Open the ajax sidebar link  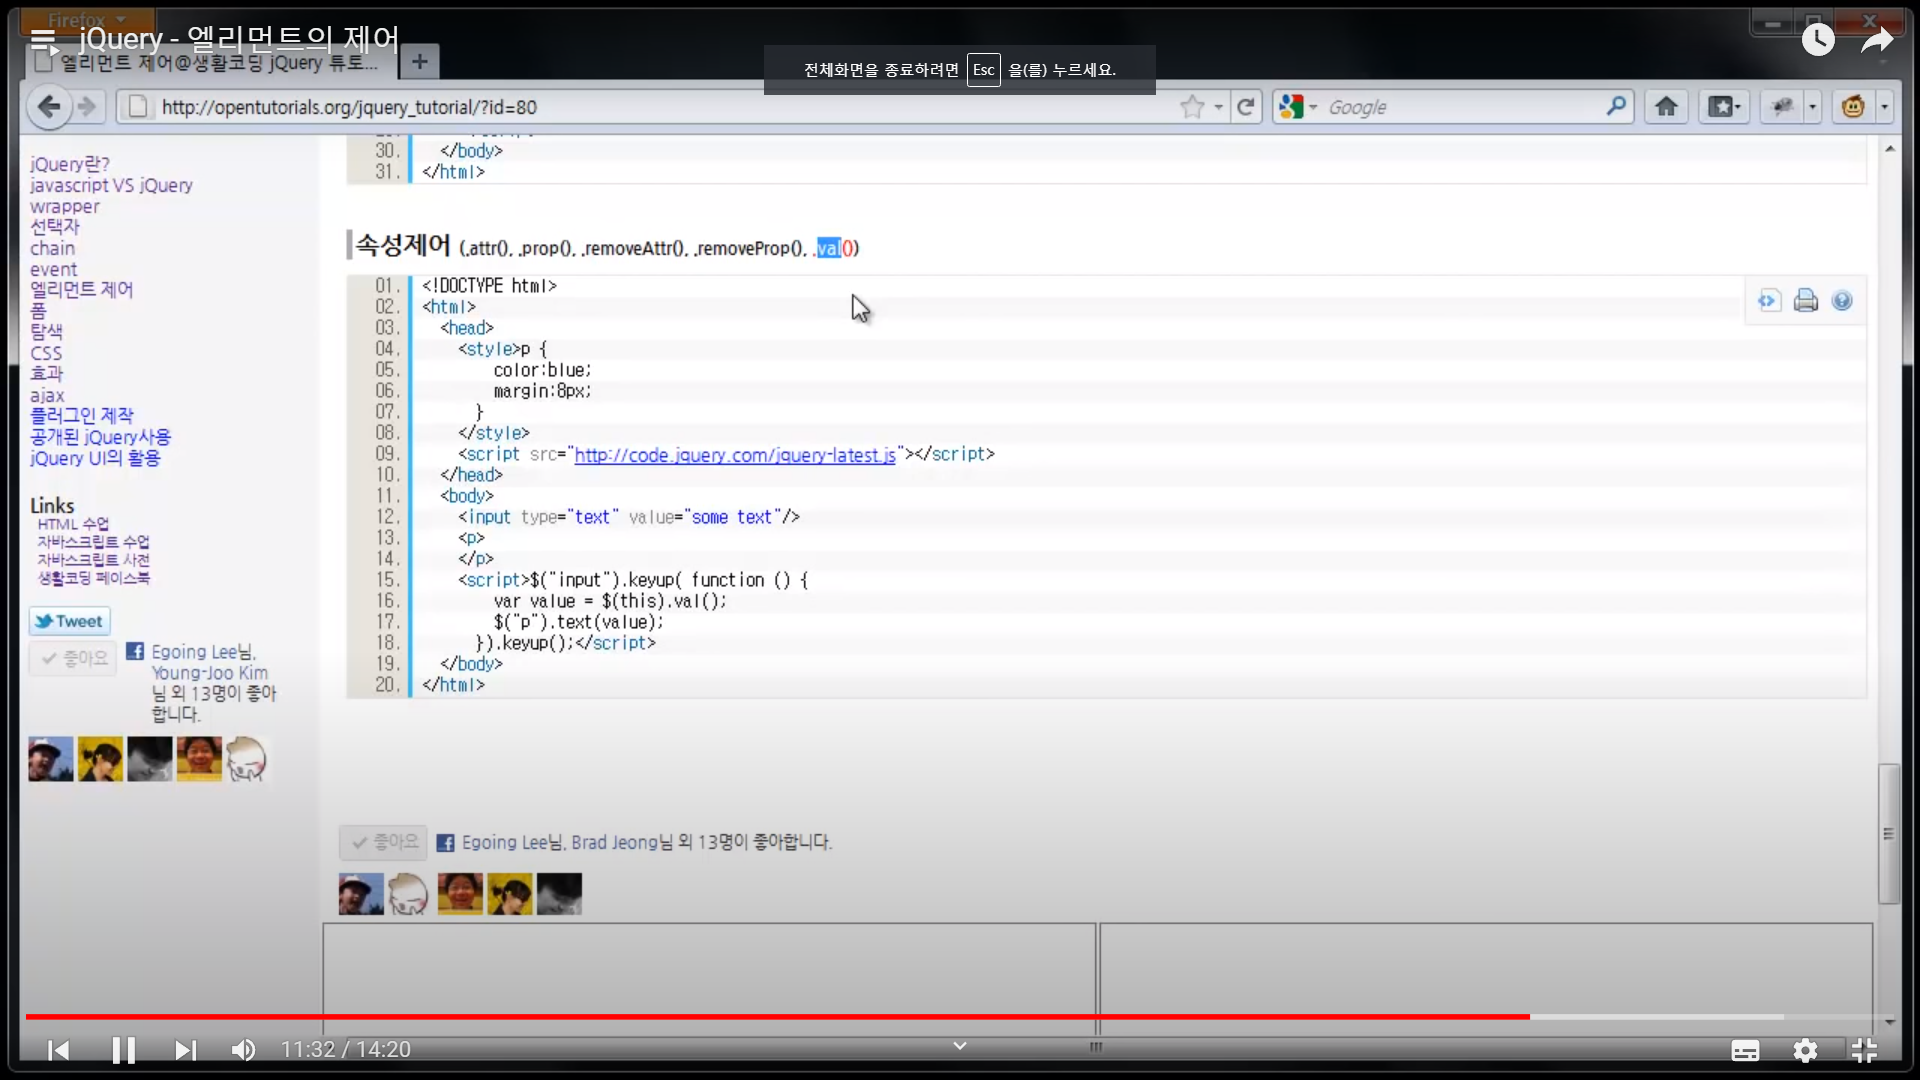coord(47,395)
